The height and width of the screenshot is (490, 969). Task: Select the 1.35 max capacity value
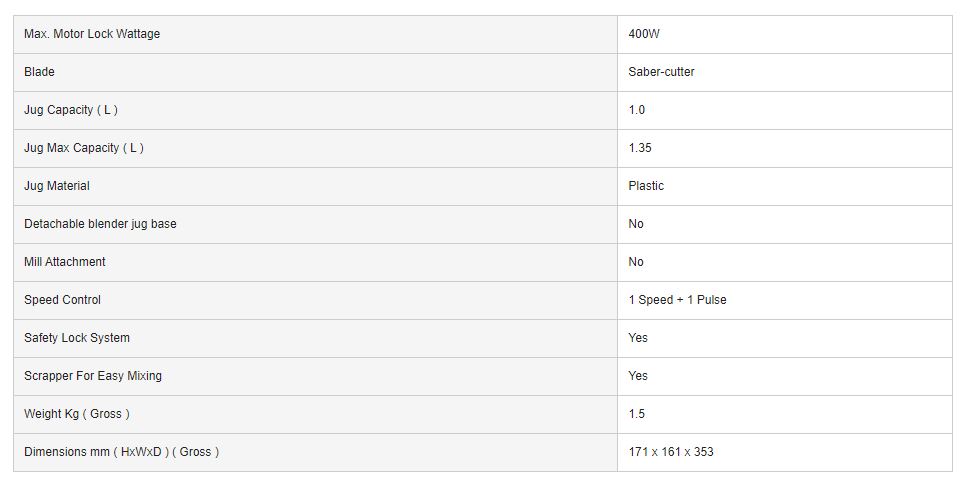coord(640,148)
